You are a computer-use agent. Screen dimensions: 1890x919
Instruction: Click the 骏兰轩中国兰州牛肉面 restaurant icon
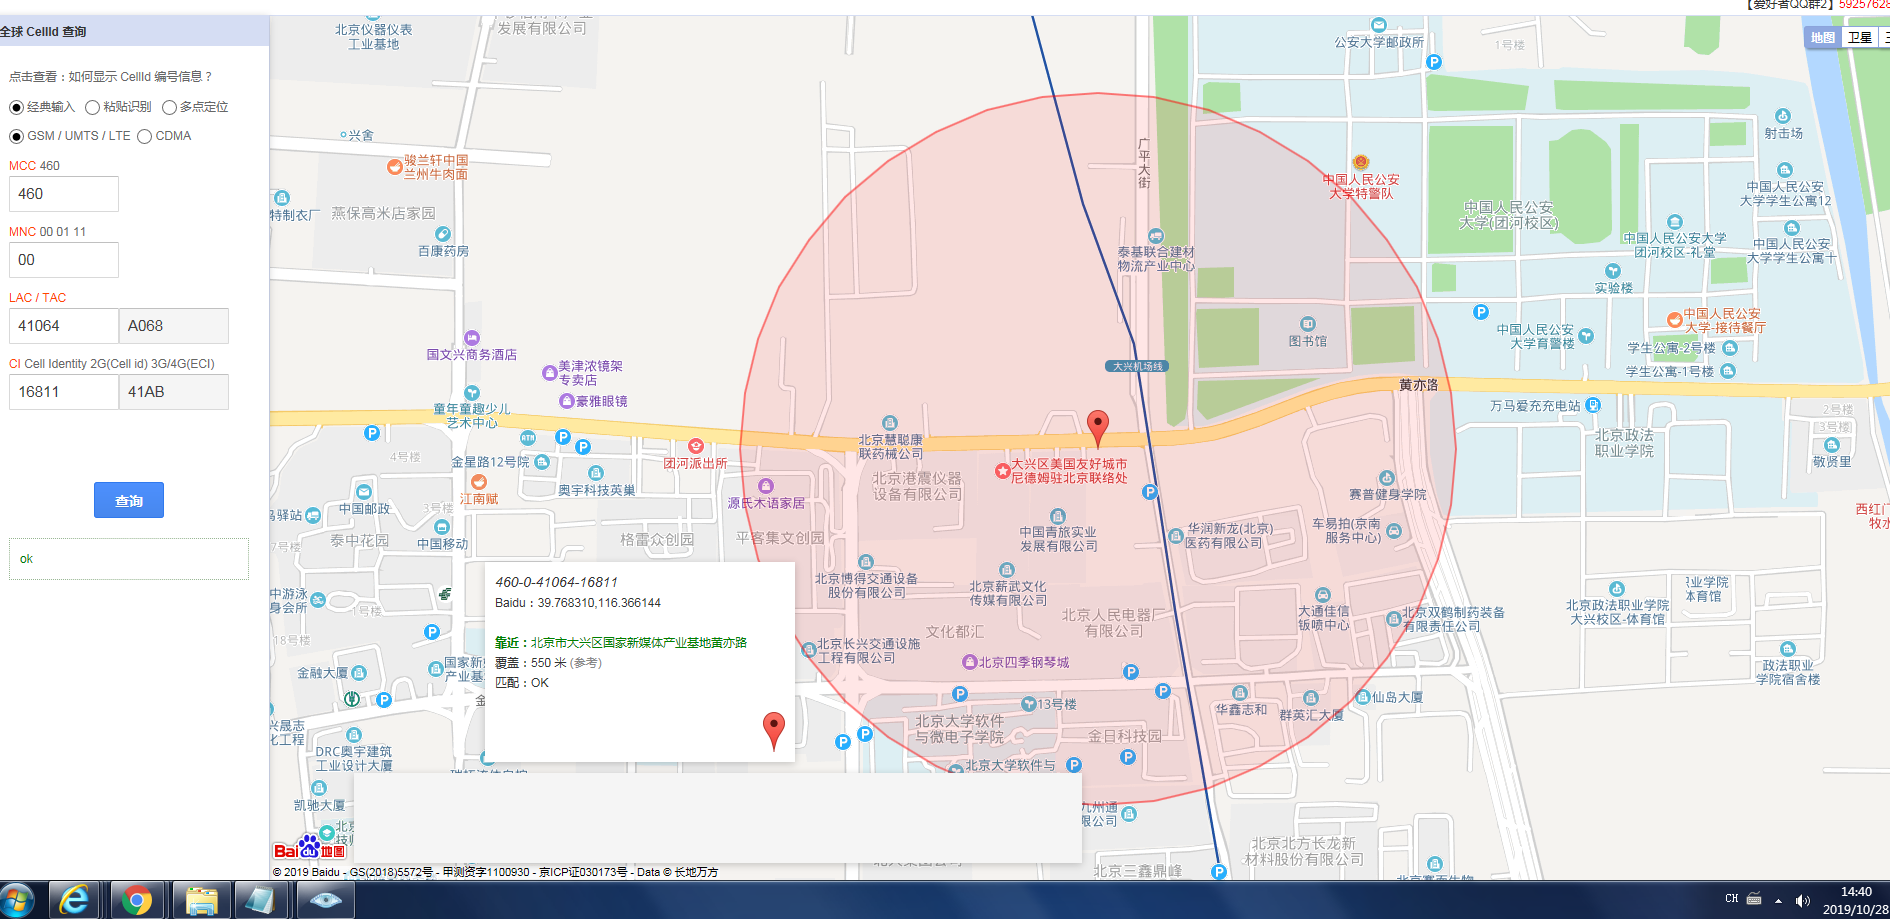[x=395, y=167]
